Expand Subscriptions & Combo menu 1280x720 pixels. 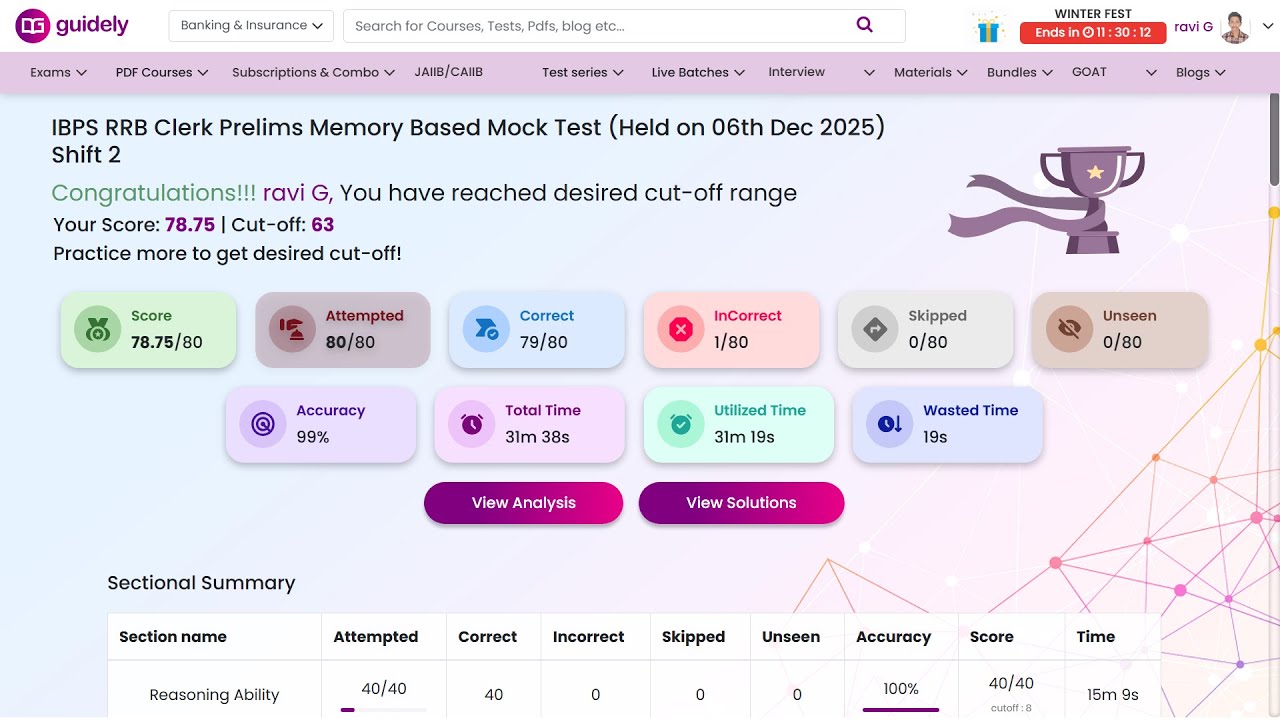point(315,72)
